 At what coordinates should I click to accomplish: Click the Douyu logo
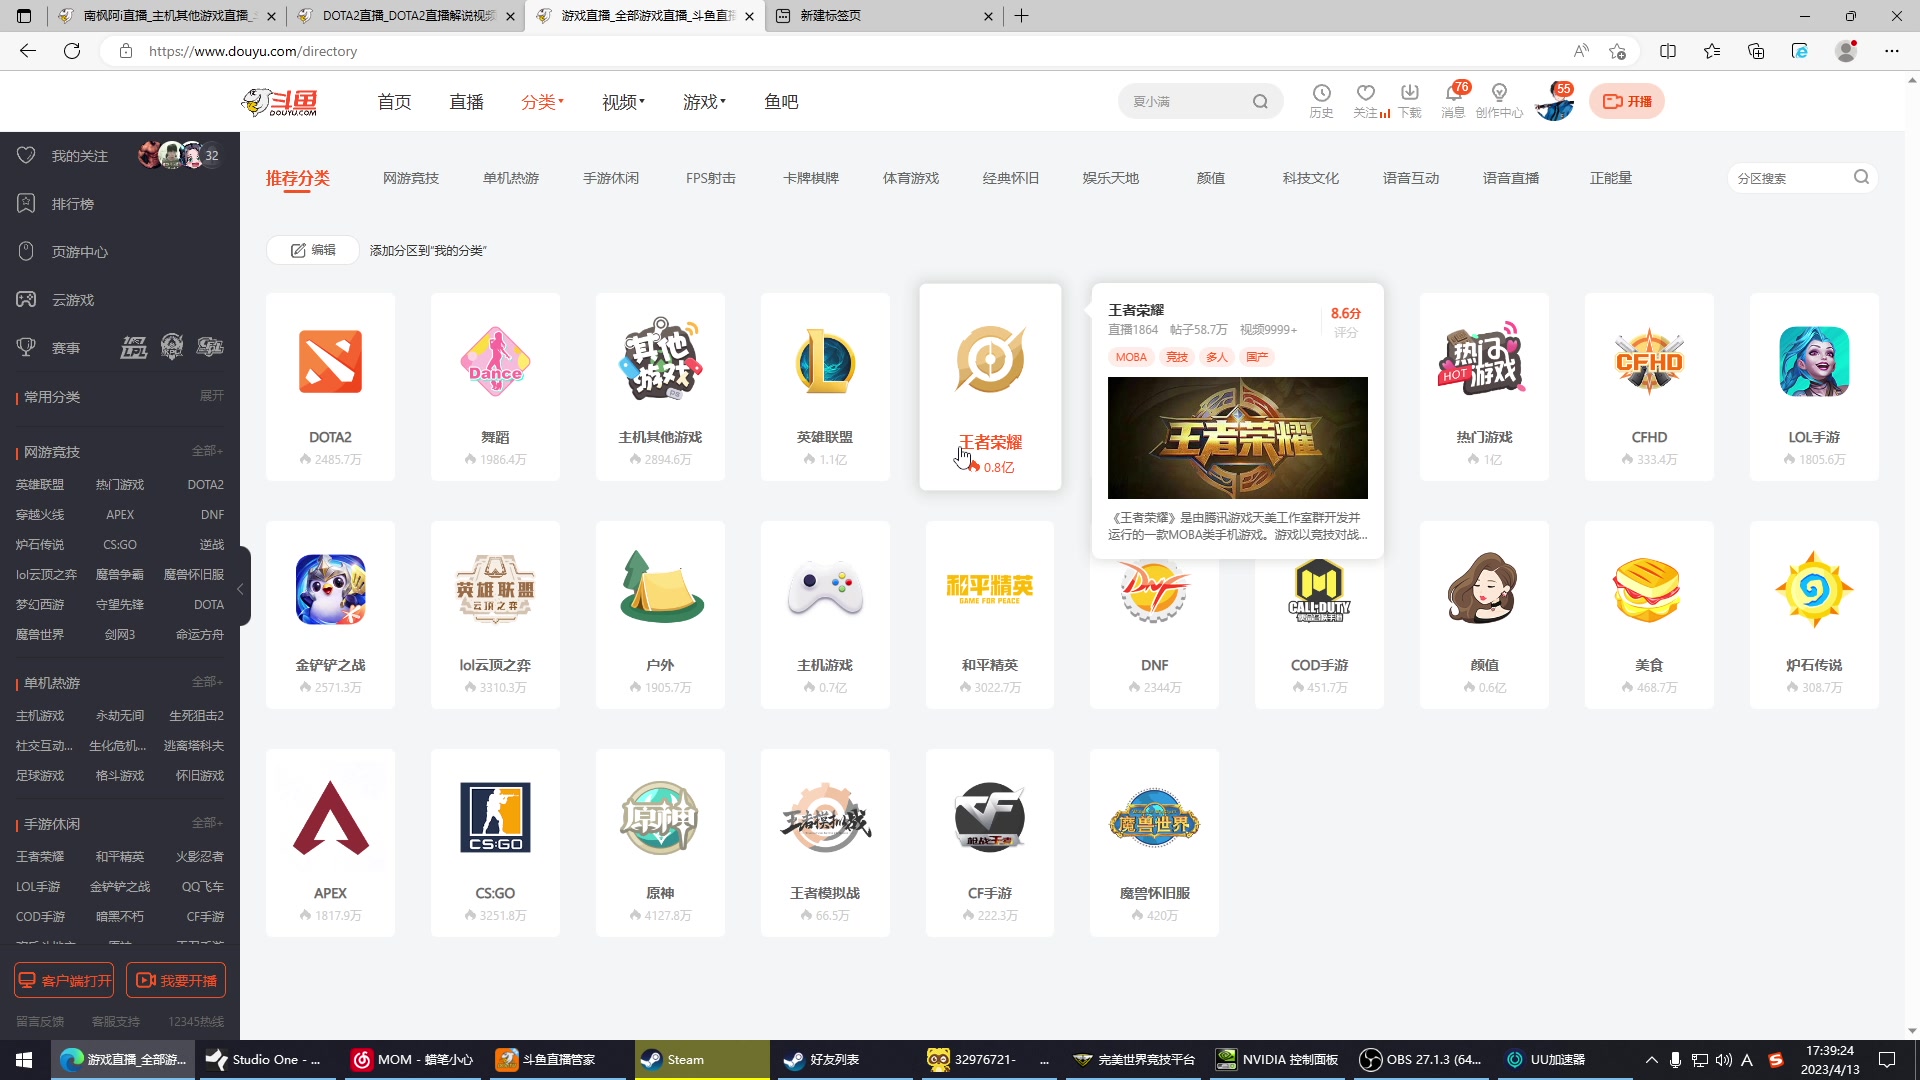coord(279,101)
